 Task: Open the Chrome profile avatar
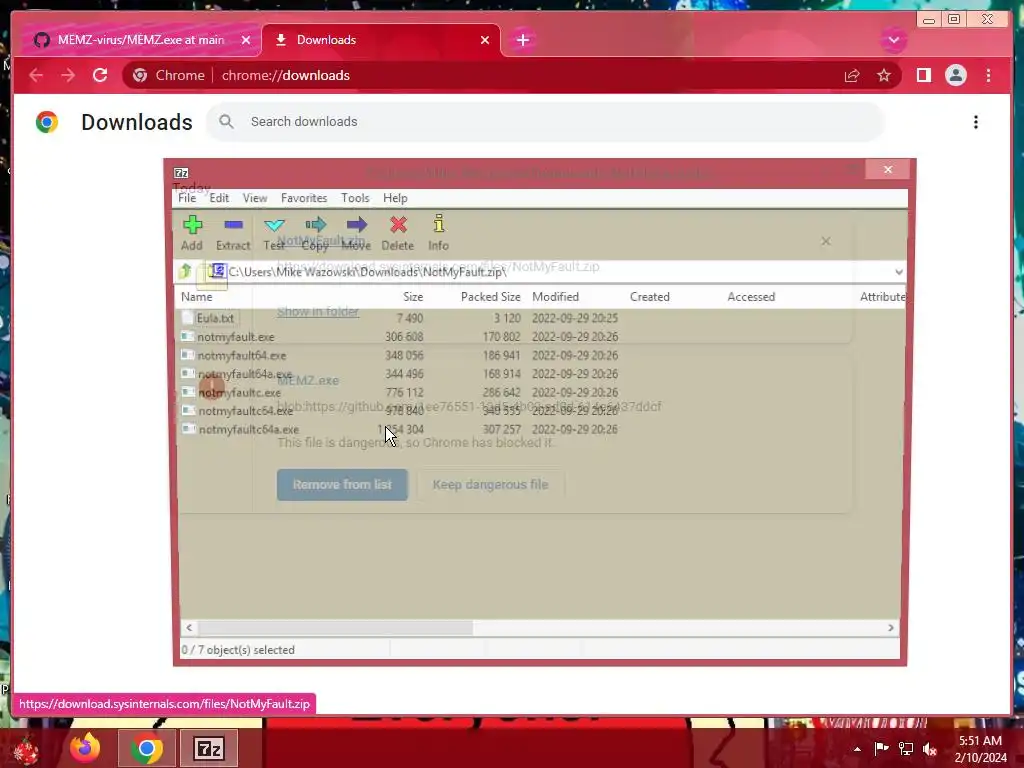point(955,76)
